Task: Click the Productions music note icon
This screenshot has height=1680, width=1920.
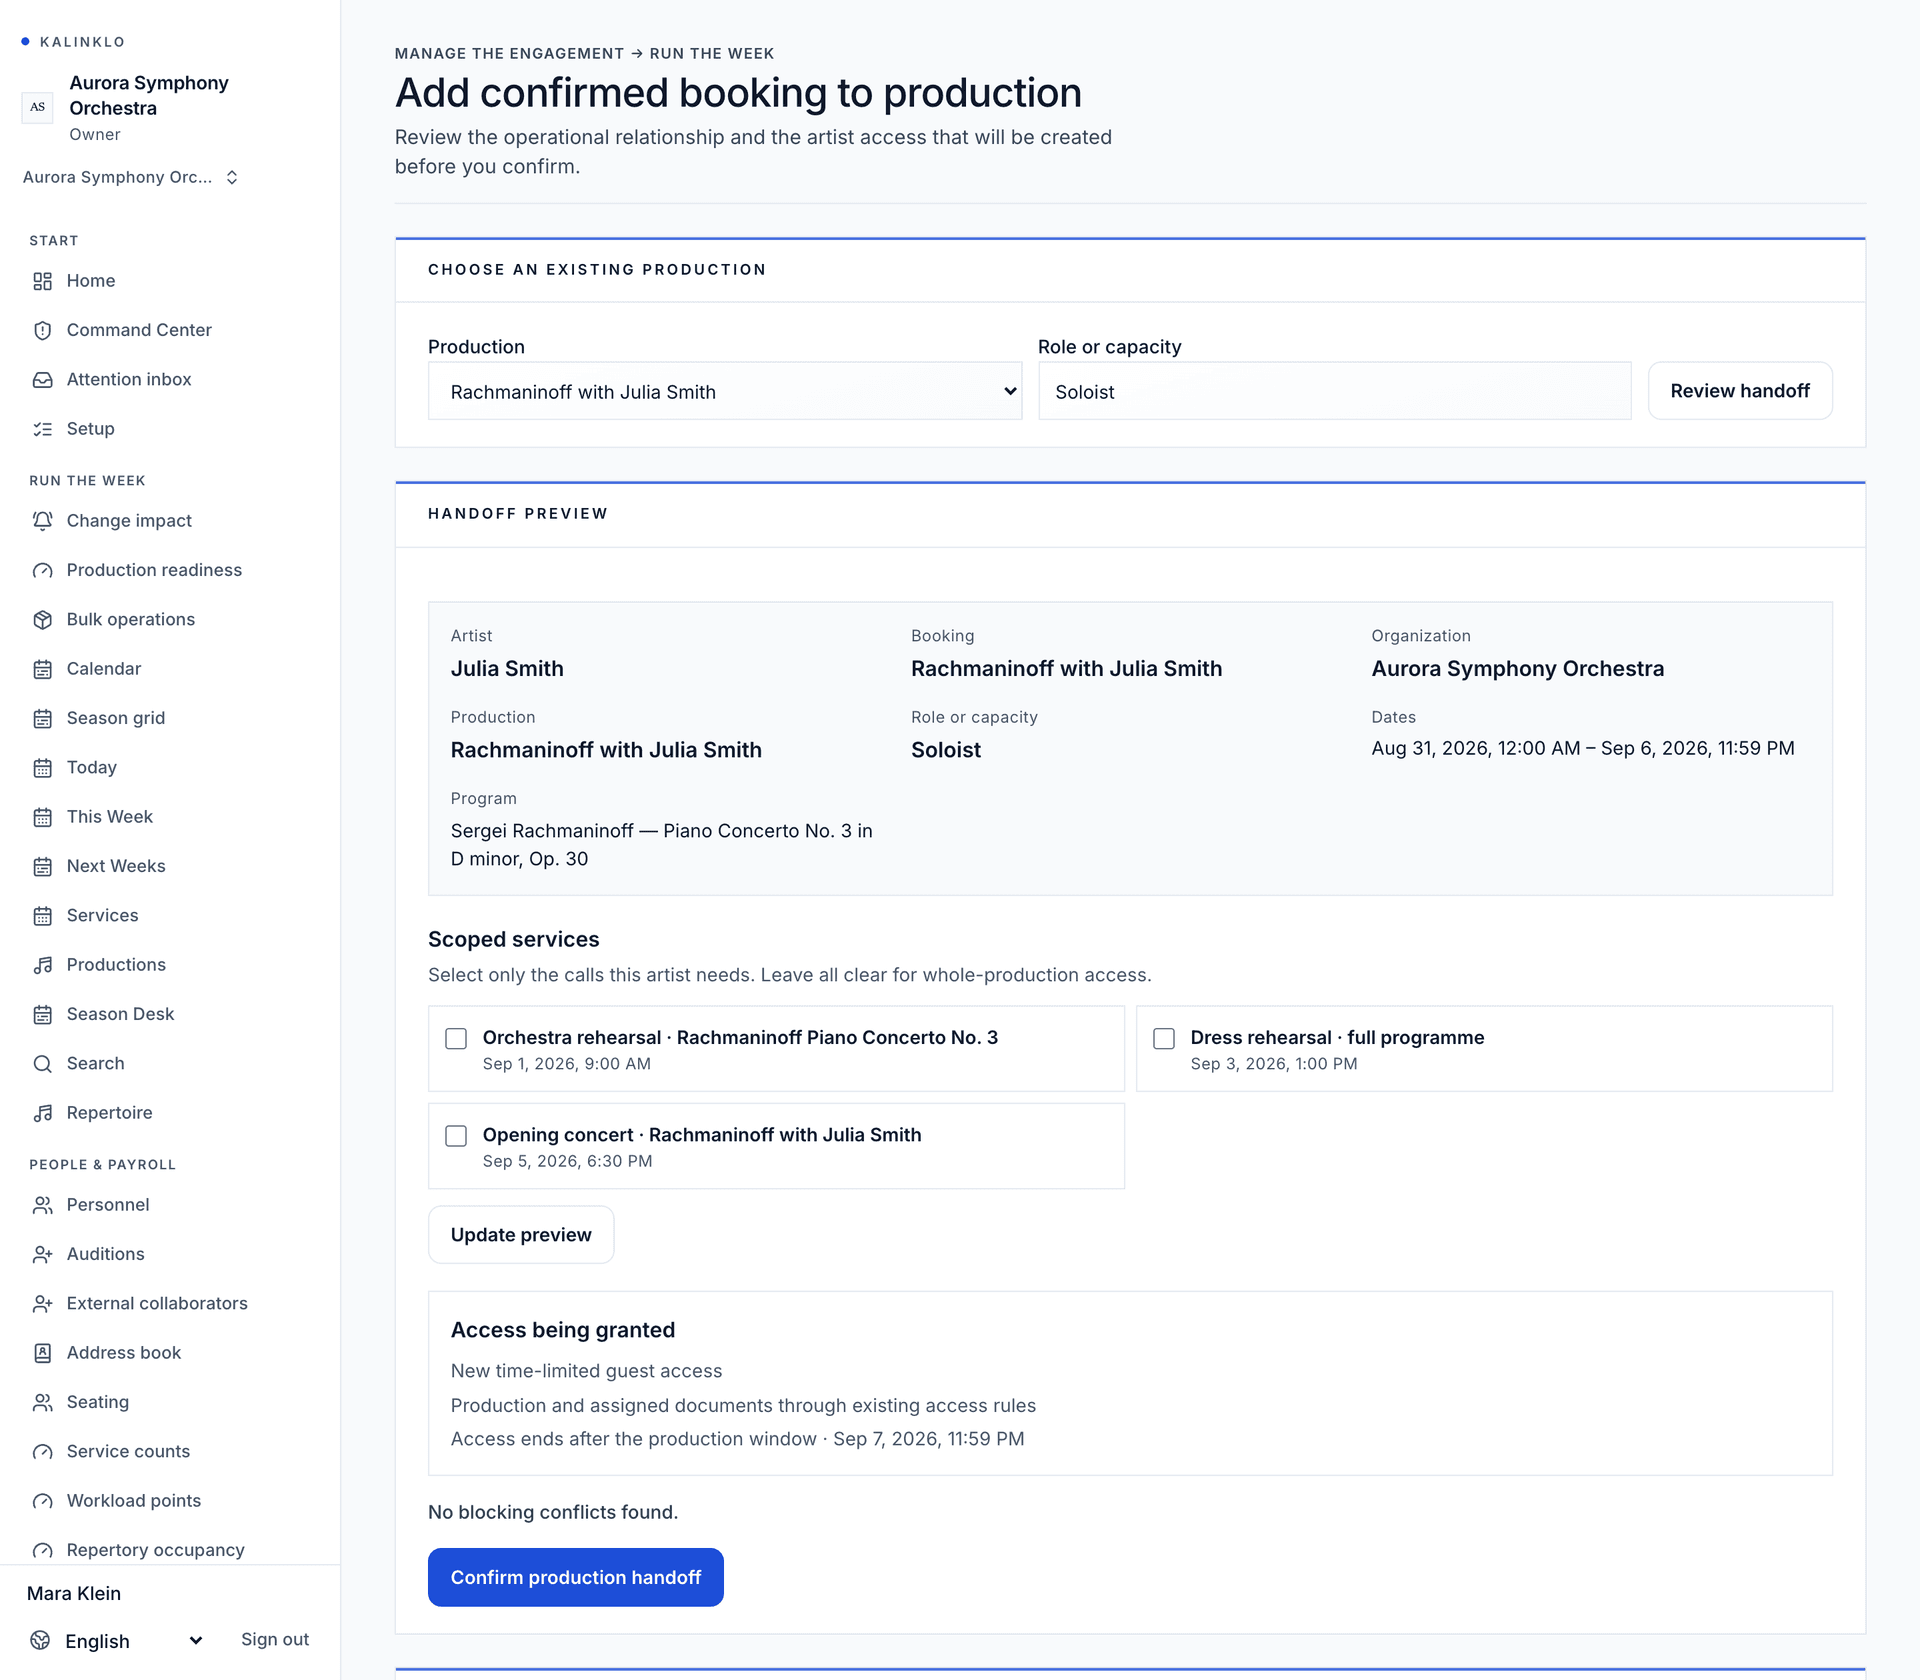Action: click(42, 965)
